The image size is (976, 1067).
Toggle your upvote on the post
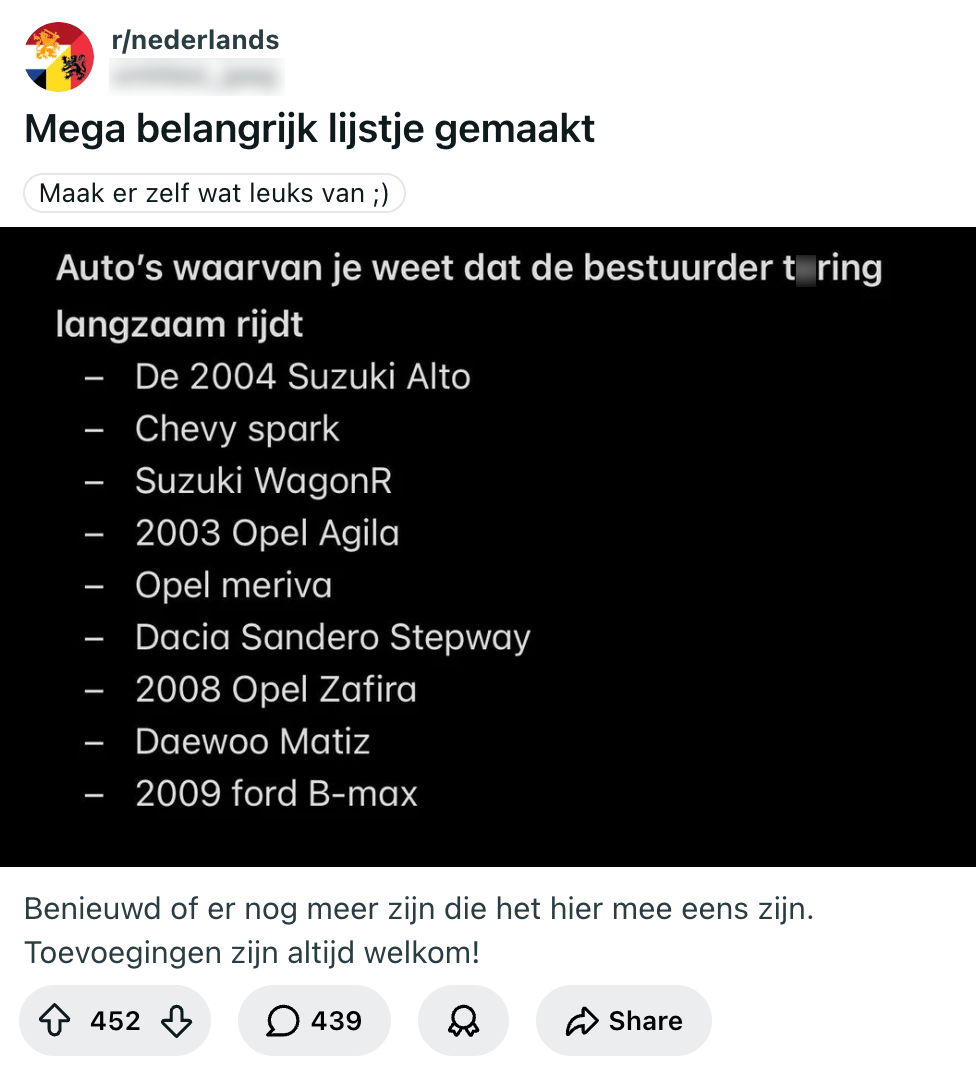[x=55, y=1021]
